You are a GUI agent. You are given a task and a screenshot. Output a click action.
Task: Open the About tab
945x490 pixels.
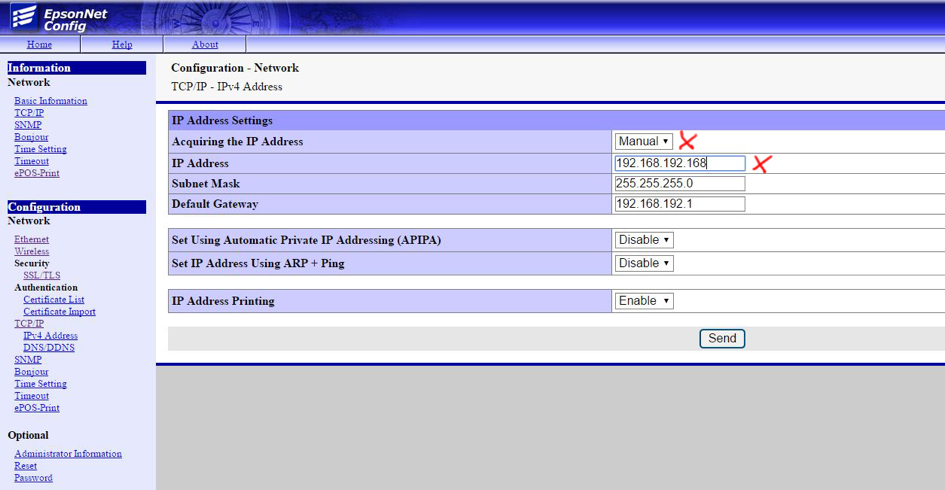(204, 45)
